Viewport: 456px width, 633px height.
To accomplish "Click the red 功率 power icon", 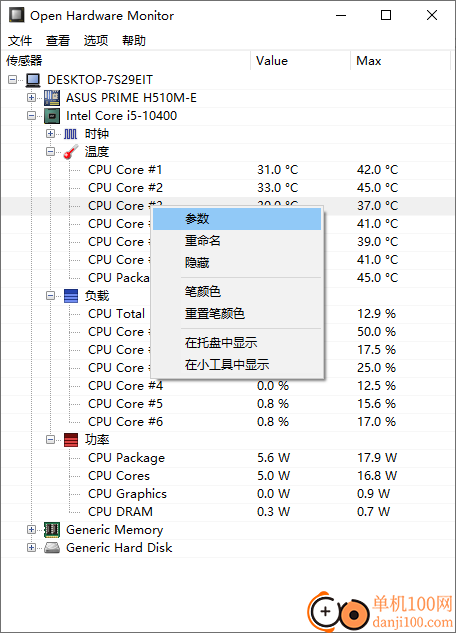I will 71,440.
